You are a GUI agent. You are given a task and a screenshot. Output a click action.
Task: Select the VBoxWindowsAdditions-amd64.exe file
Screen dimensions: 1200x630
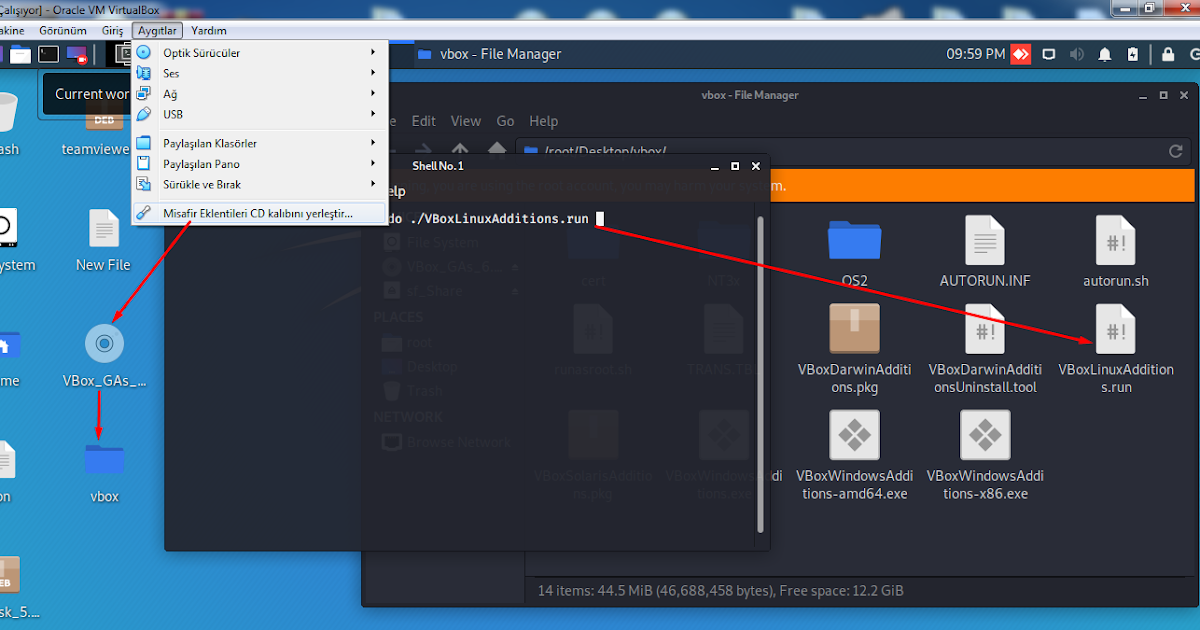point(854,455)
